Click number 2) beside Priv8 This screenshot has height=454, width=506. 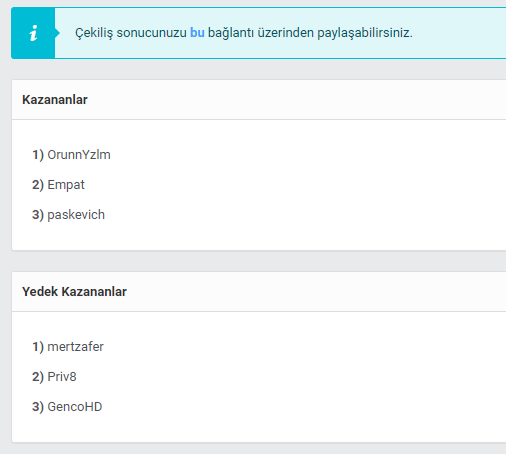(x=38, y=377)
